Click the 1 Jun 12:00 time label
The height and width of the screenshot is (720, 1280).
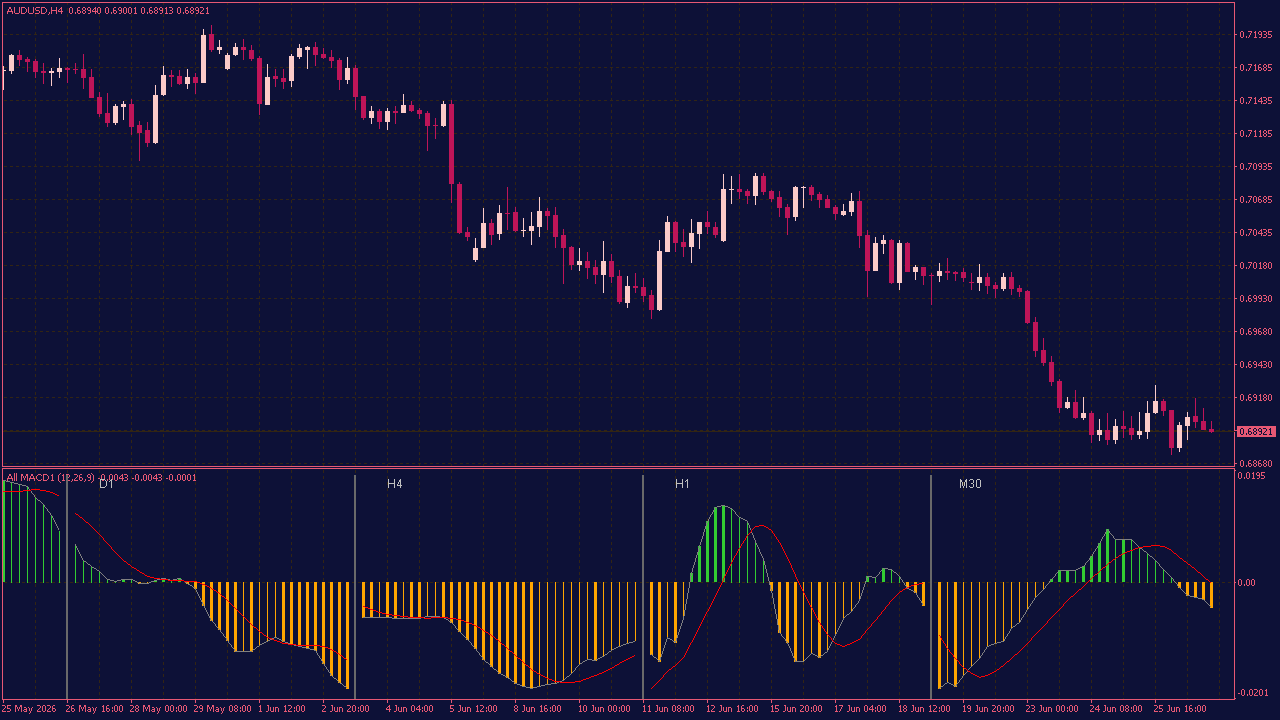pos(284,709)
